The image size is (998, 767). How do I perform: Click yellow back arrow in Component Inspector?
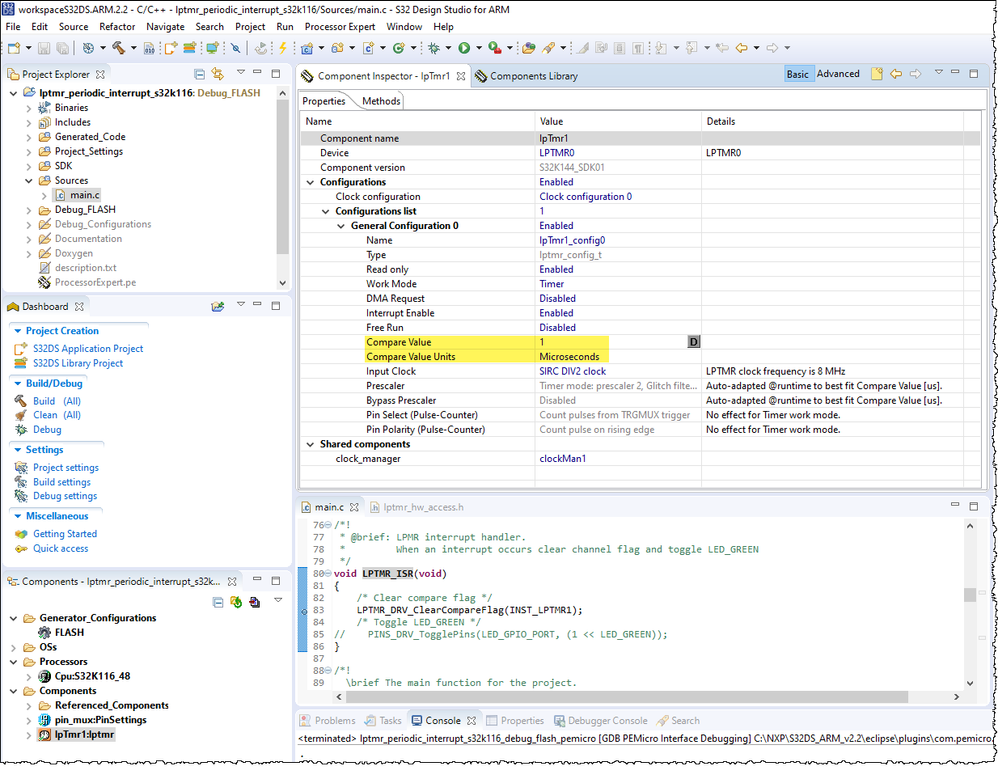tap(896, 74)
